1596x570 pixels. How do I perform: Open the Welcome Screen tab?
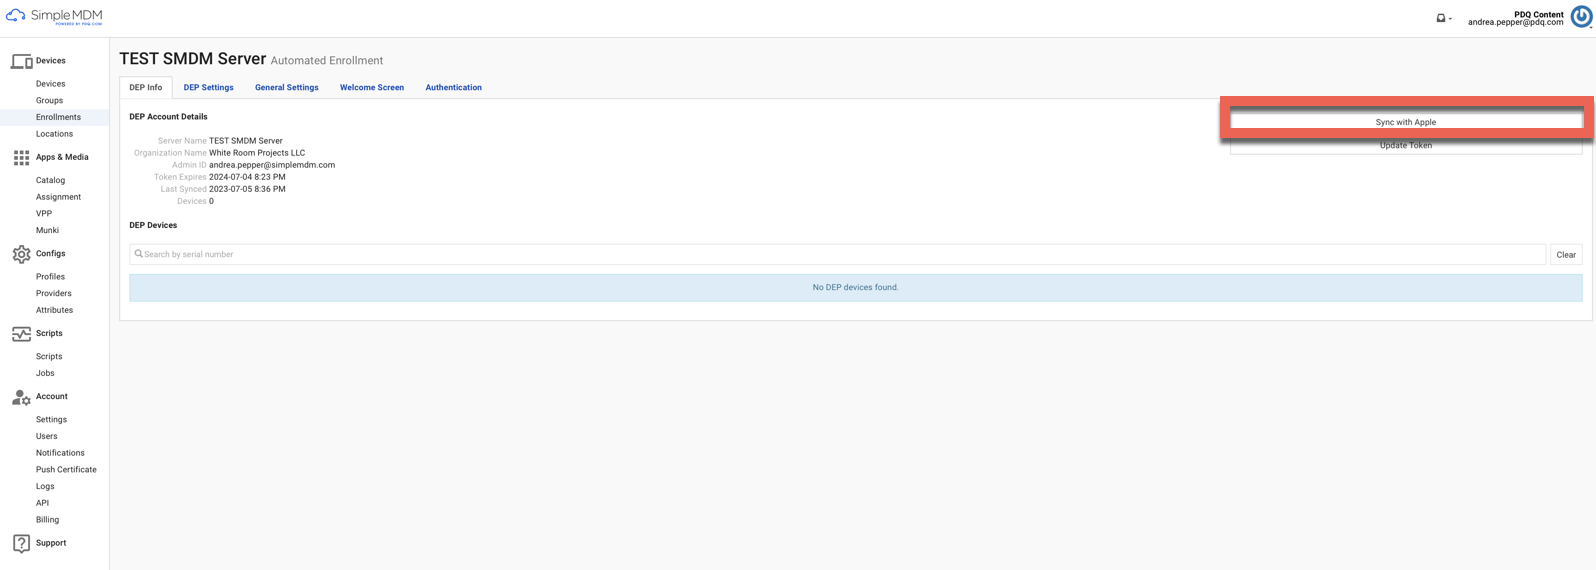click(x=372, y=87)
